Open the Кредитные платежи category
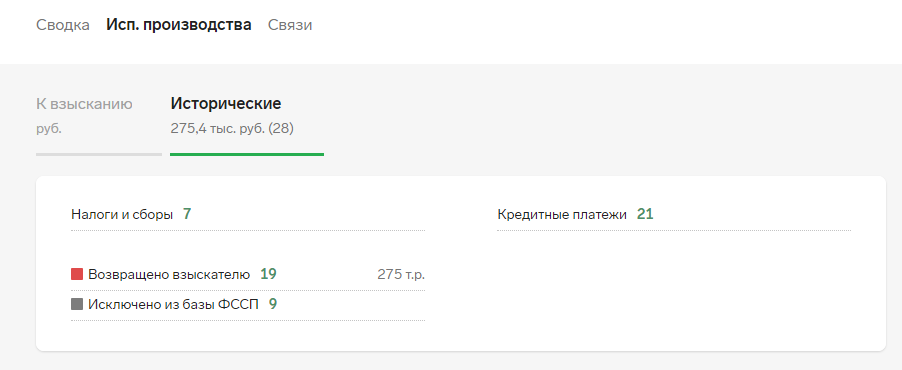The image size is (902, 370). tap(562, 215)
